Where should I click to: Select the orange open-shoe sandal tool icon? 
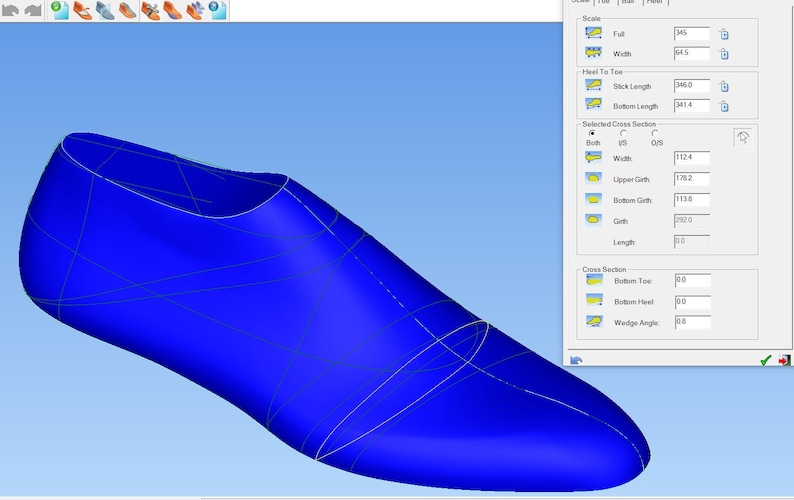[x=82, y=10]
